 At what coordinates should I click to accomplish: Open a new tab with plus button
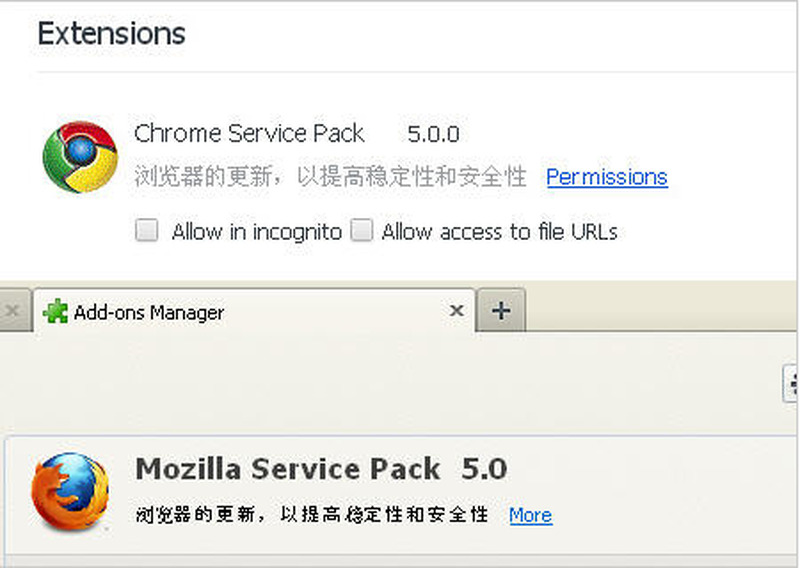click(x=501, y=311)
